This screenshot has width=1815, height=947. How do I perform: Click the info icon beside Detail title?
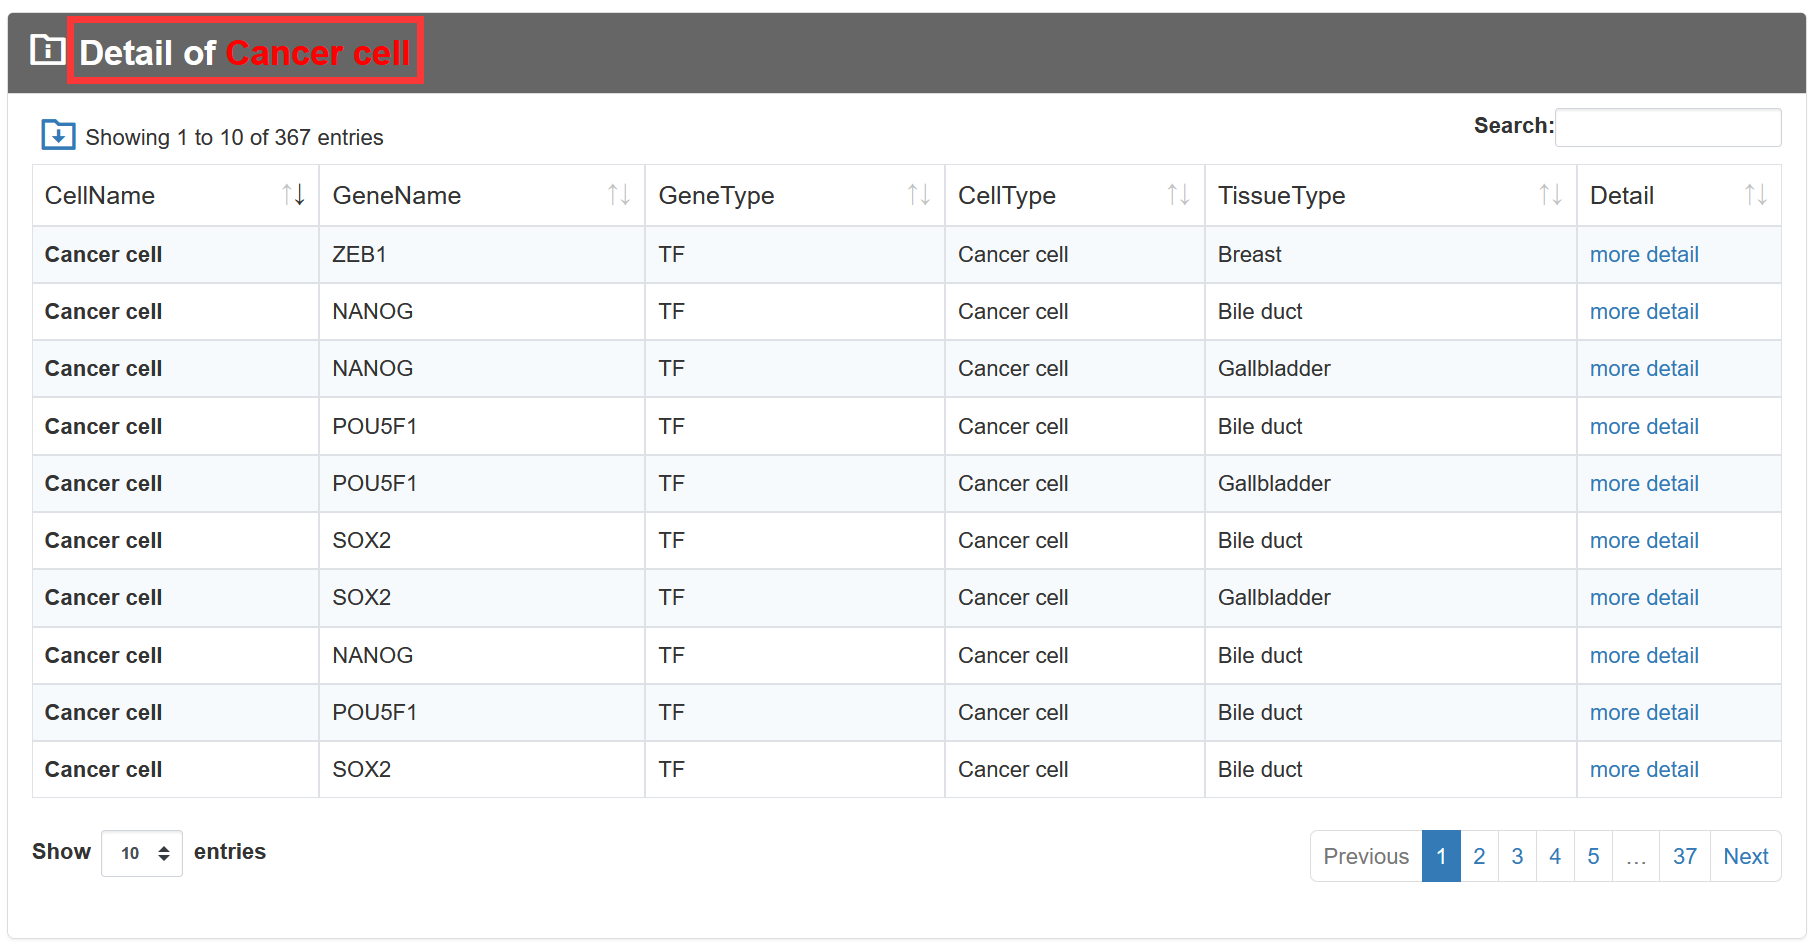[x=47, y=49]
